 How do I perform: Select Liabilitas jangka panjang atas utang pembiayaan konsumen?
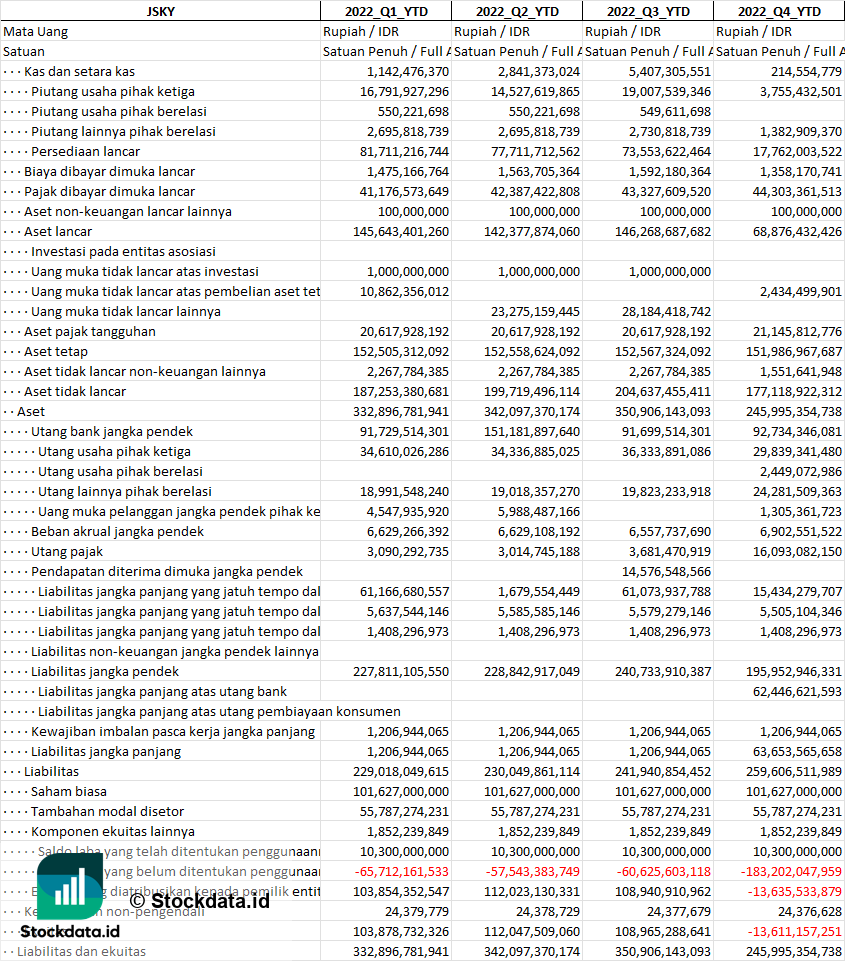pos(219,712)
